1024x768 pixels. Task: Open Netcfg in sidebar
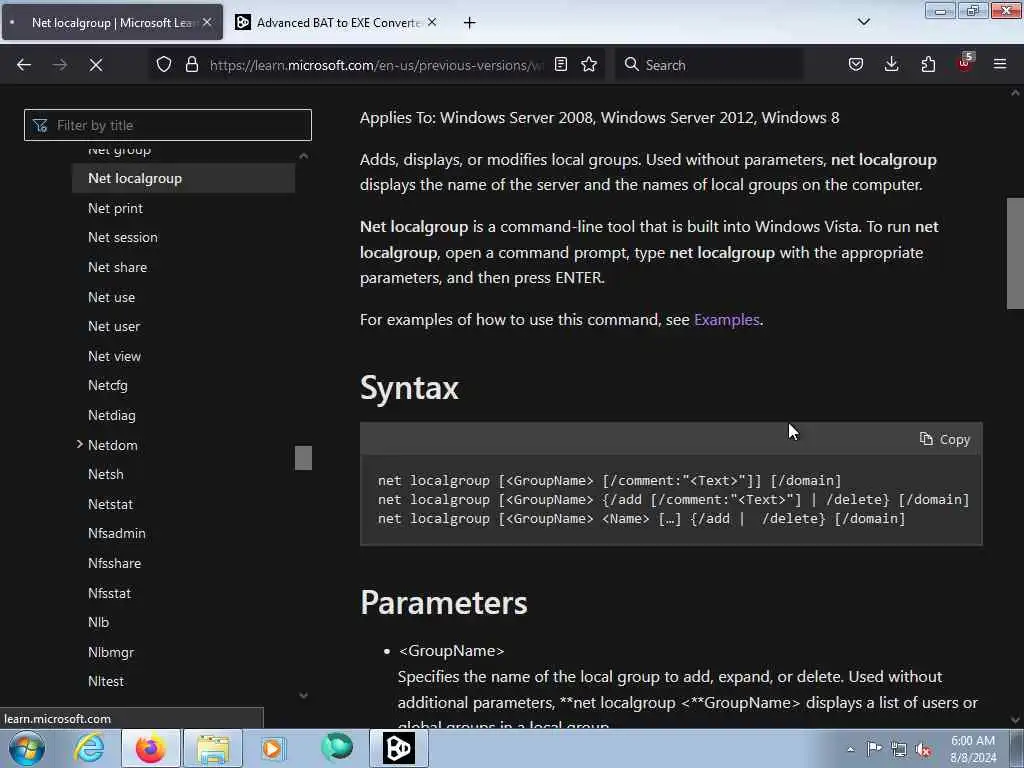coord(108,386)
